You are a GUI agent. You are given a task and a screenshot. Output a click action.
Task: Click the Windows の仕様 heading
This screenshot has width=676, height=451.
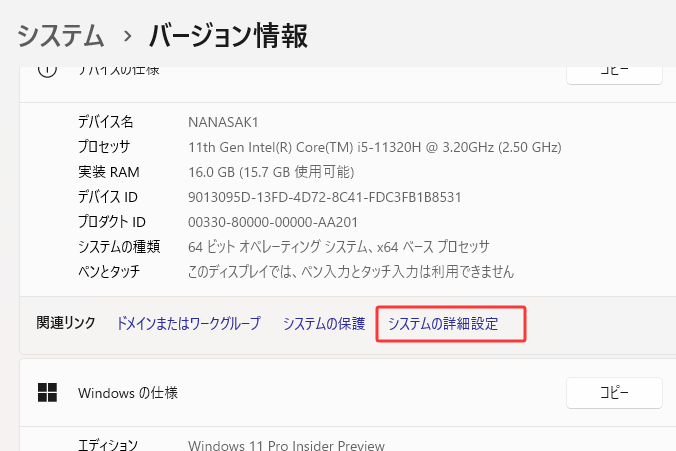tap(128, 393)
